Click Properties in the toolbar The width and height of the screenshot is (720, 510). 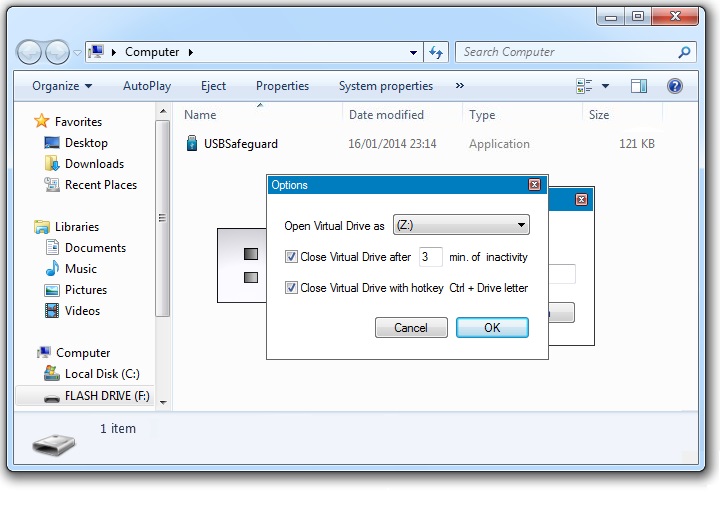click(x=282, y=86)
